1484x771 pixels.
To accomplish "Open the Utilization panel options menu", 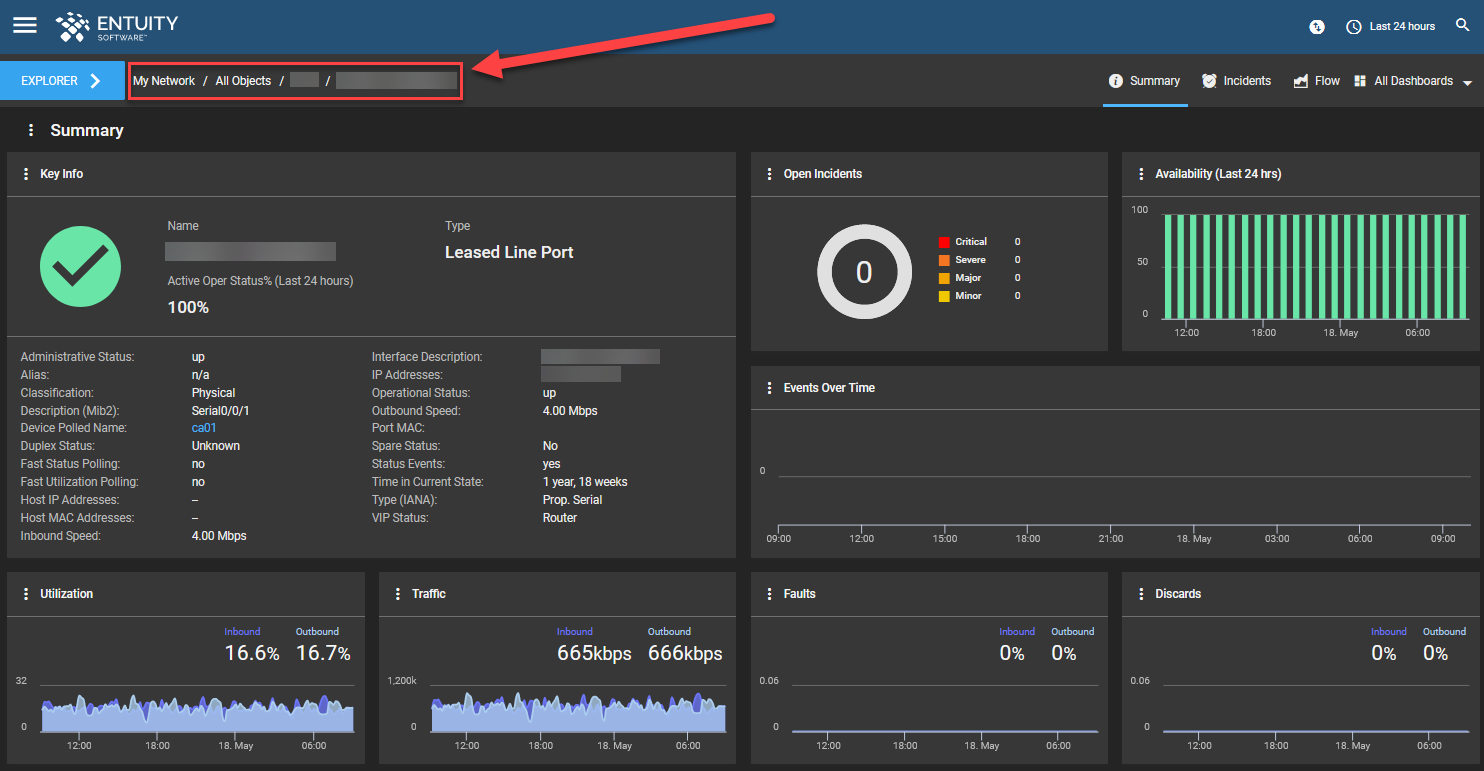I will click(26, 594).
